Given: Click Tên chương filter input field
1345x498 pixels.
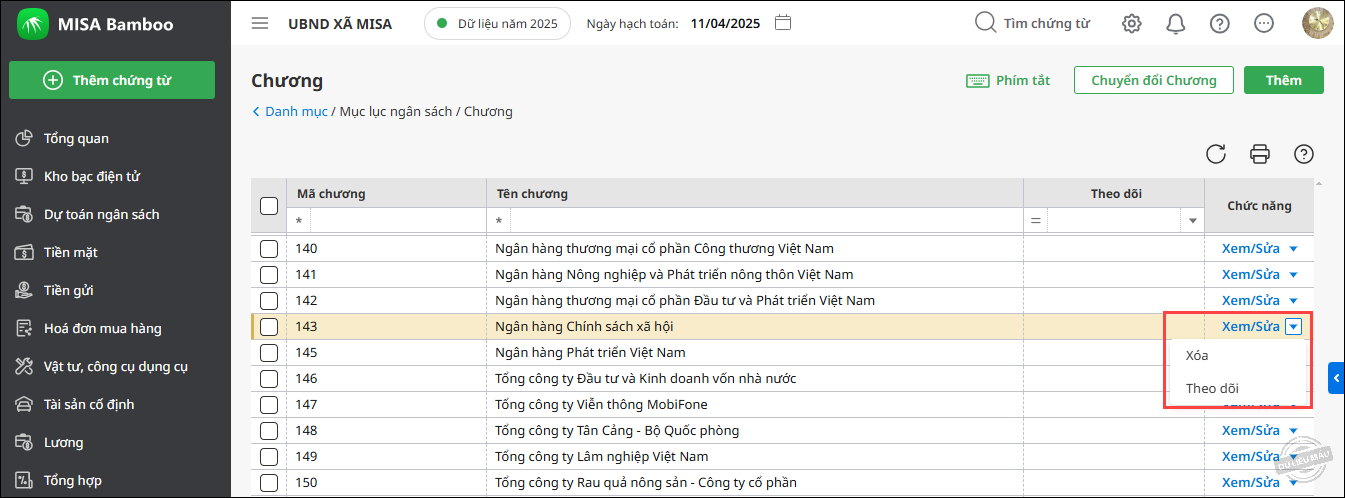Looking at the screenshot, I should (x=766, y=220).
